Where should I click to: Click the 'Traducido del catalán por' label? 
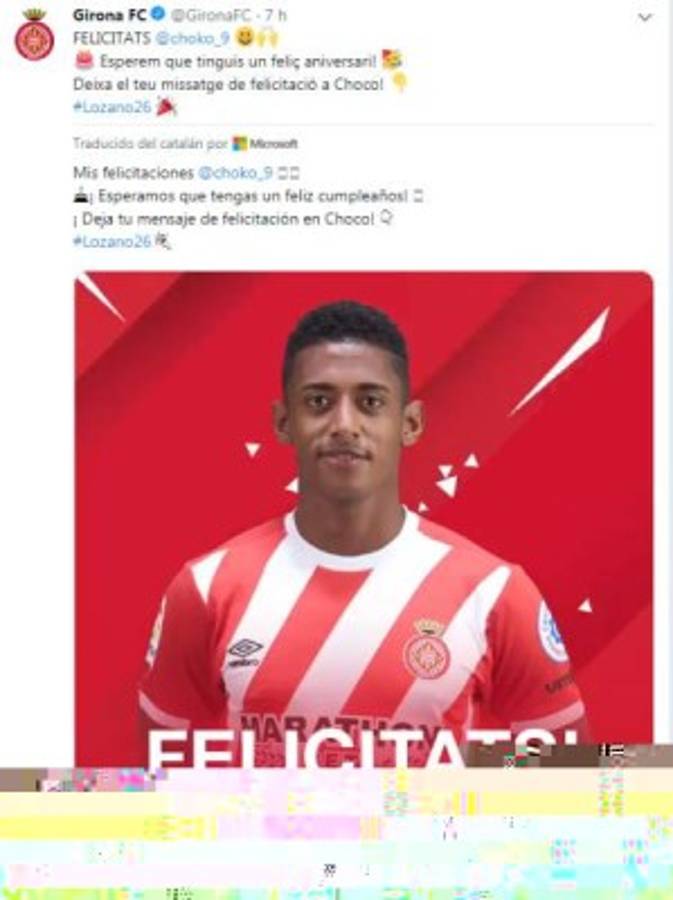pos(150,143)
